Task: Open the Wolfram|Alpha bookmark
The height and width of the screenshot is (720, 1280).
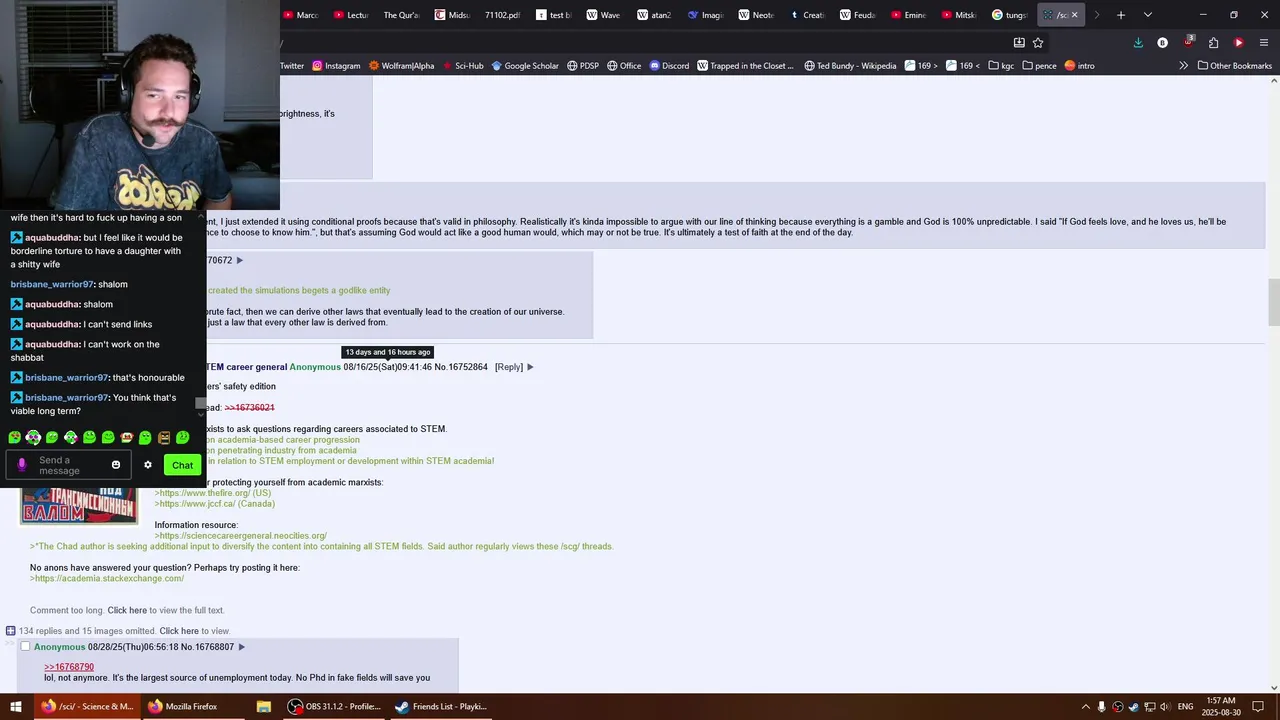Action: point(401,66)
